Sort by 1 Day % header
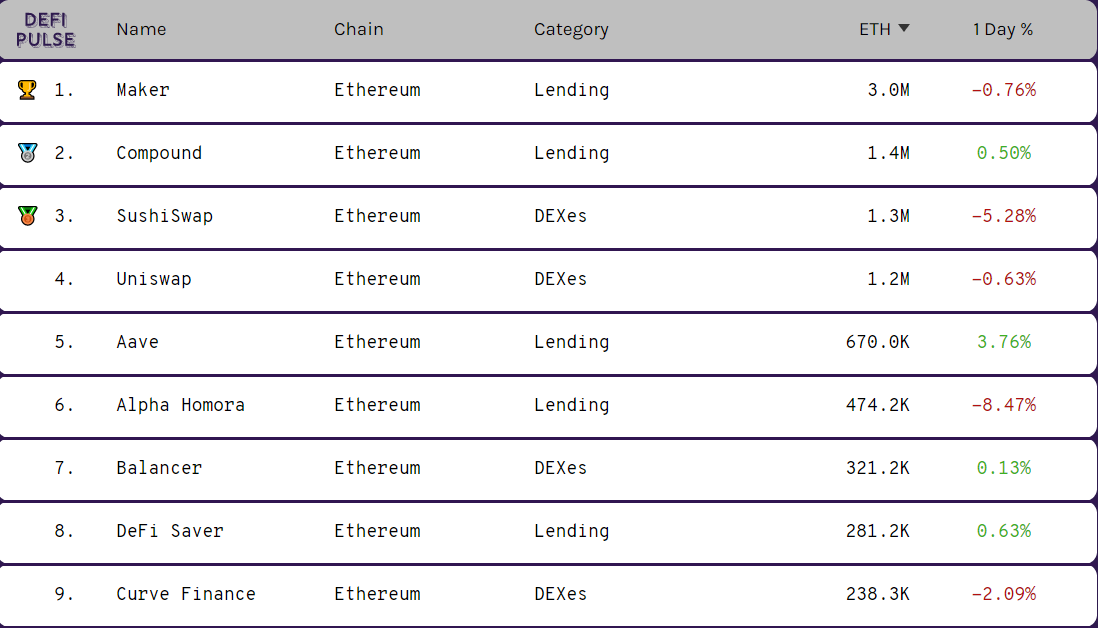Image resolution: width=1098 pixels, height=628 pixels. [1002, 29]
